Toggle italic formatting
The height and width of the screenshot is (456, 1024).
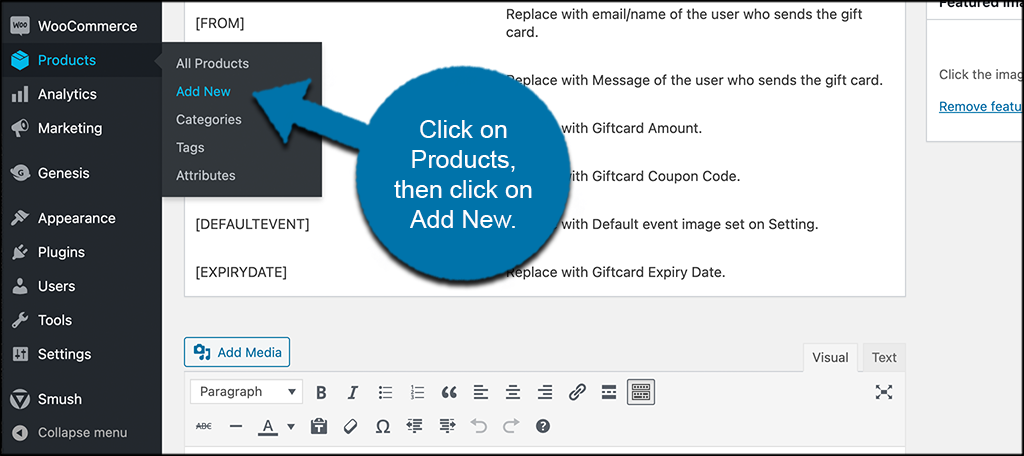[353, 392]
